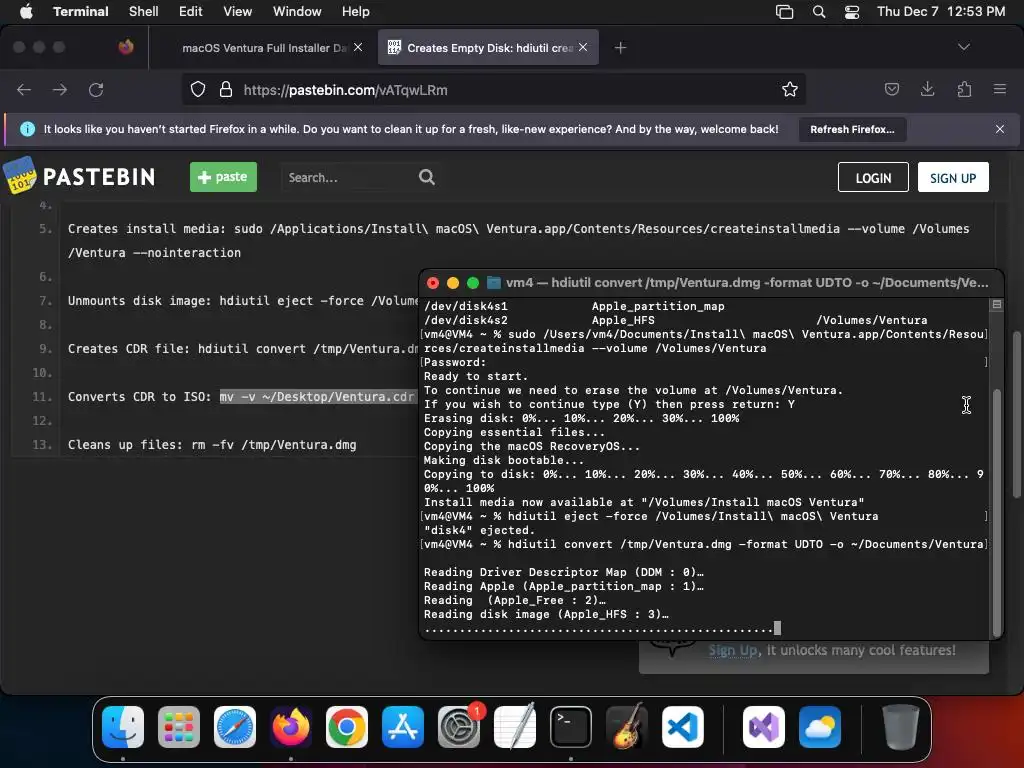
Task: Open the Help menu
Action: (x=356, y=11)
